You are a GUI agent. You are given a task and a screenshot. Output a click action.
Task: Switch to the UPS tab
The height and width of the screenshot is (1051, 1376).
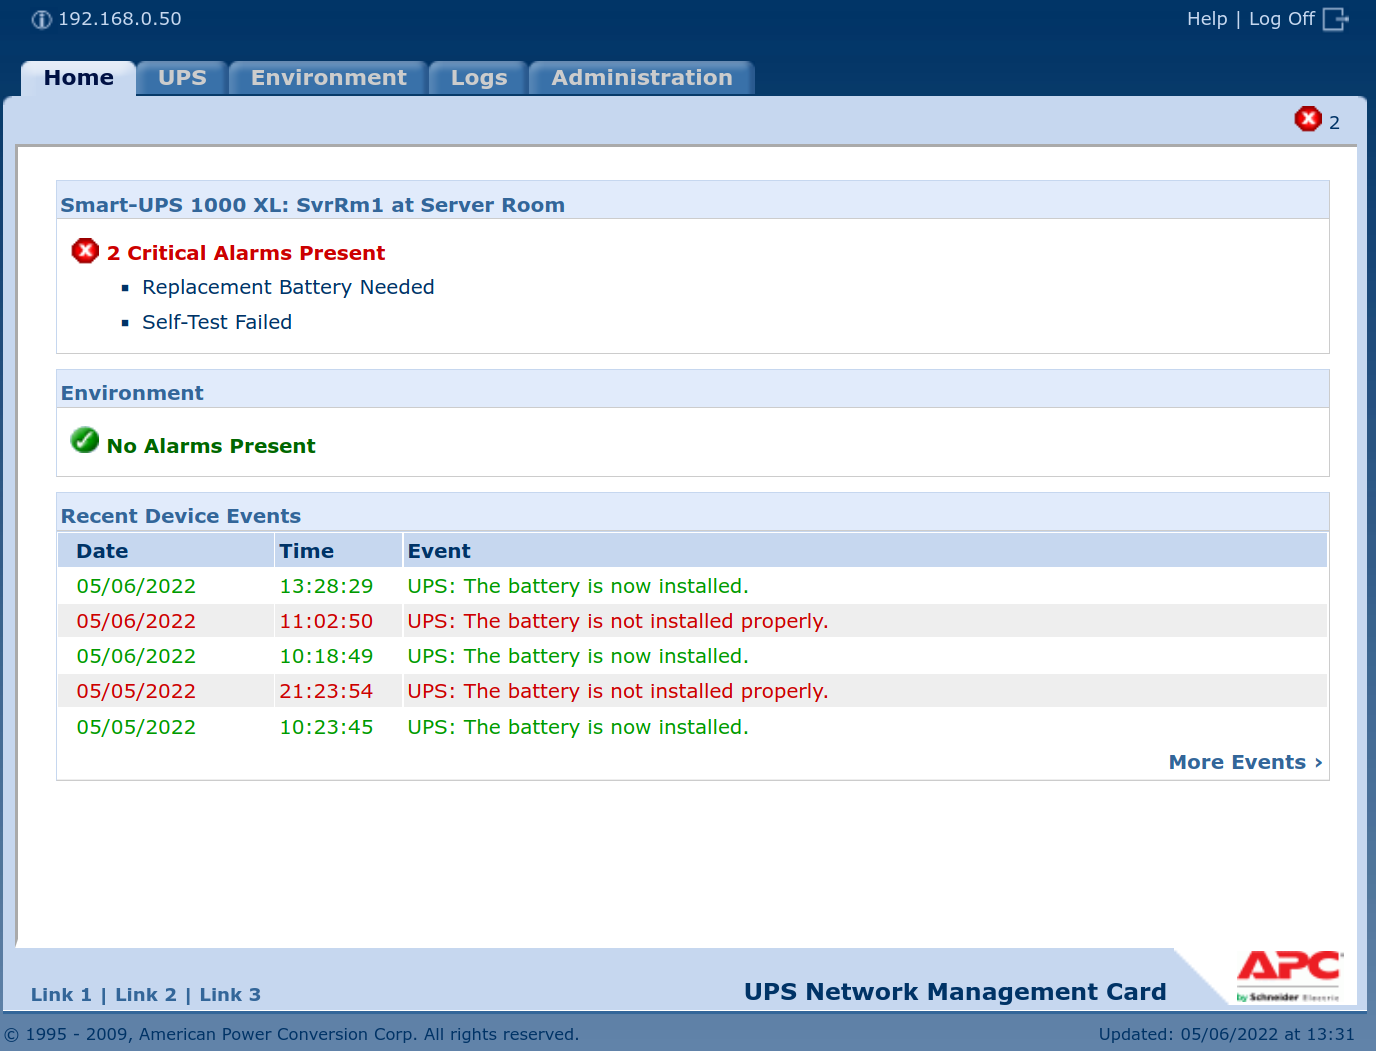[x=182, y=78]
